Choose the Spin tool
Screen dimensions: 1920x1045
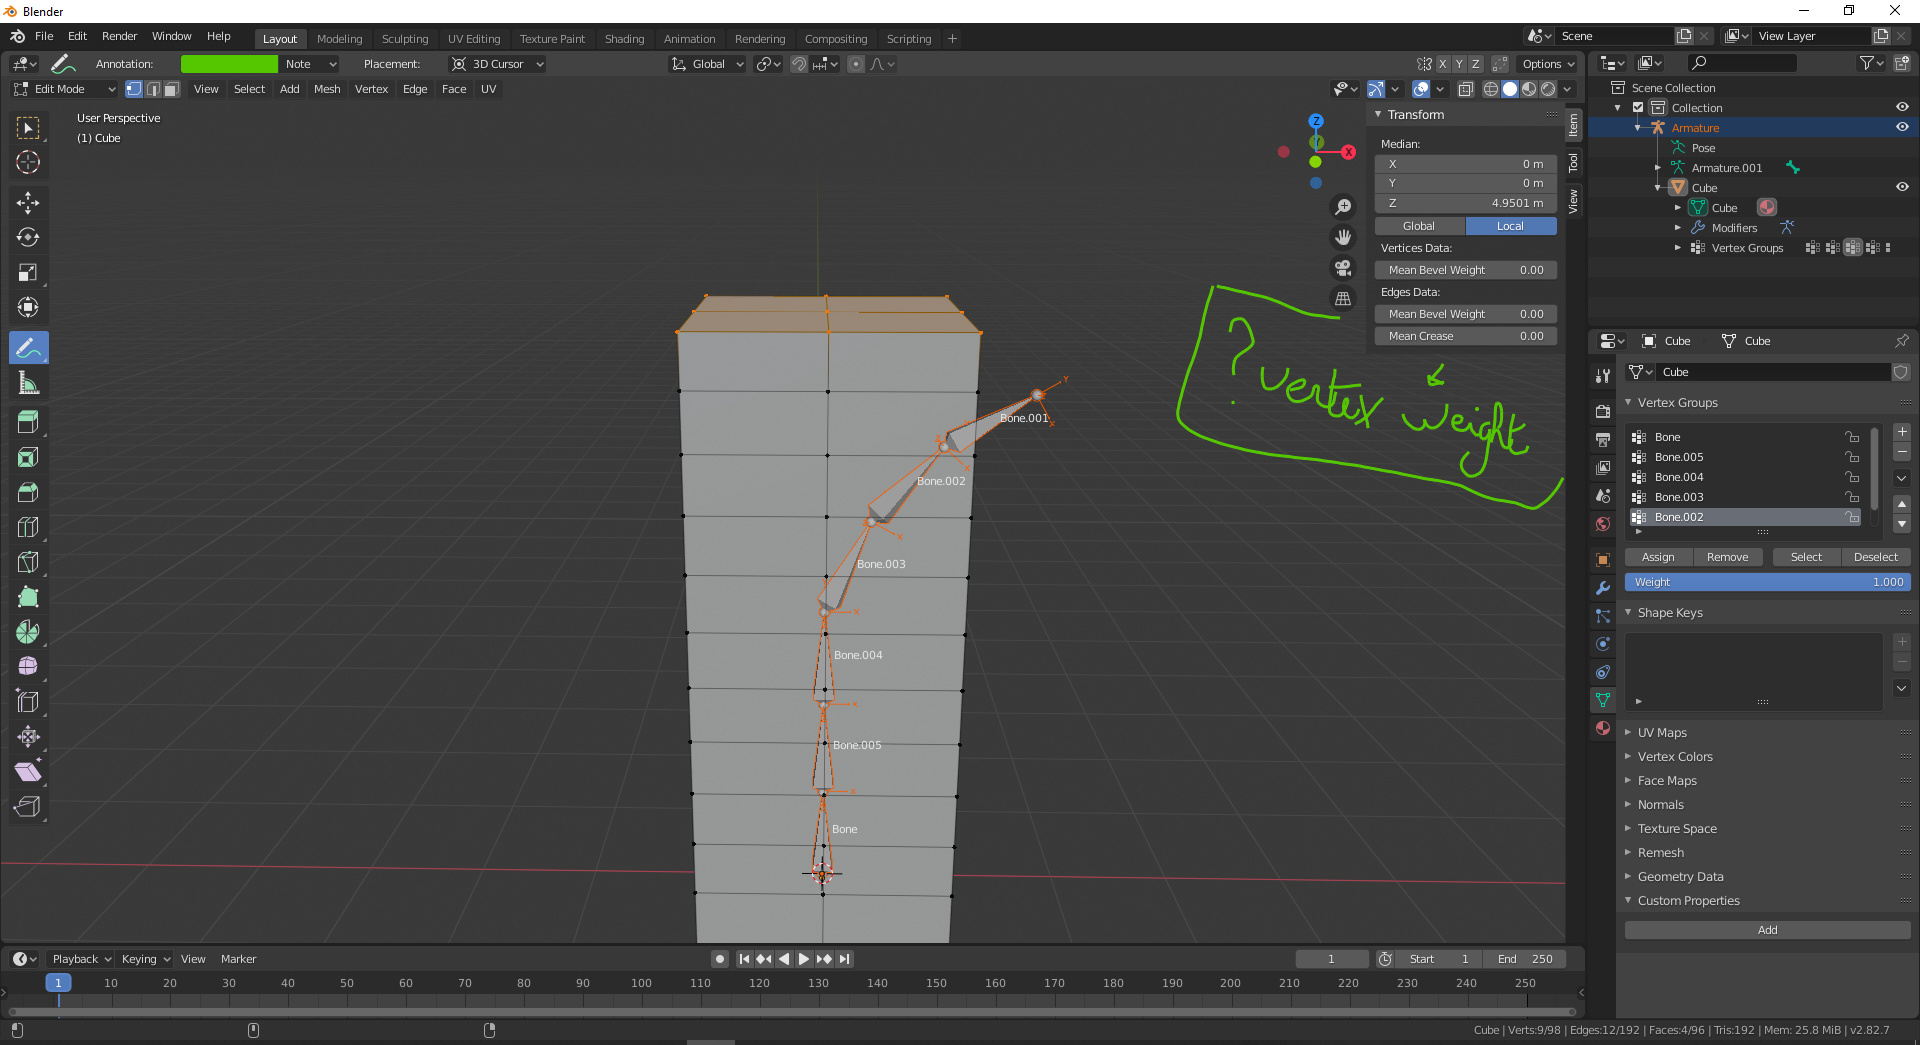click(28, 633)
